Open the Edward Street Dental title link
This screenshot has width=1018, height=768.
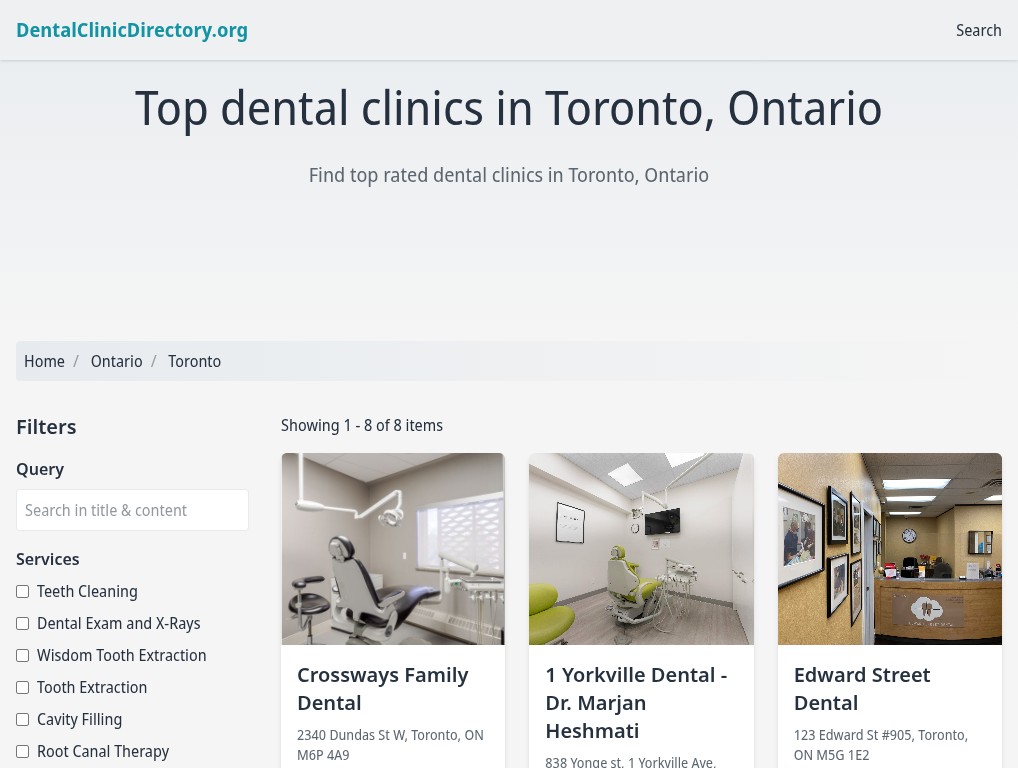click(862, 689)
